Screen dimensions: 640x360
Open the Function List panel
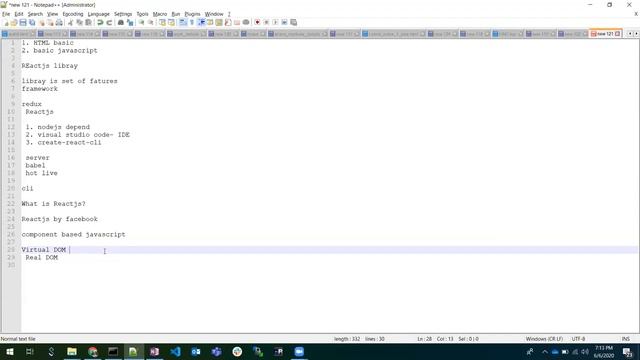pyautogui.click(x=228, y=22)
